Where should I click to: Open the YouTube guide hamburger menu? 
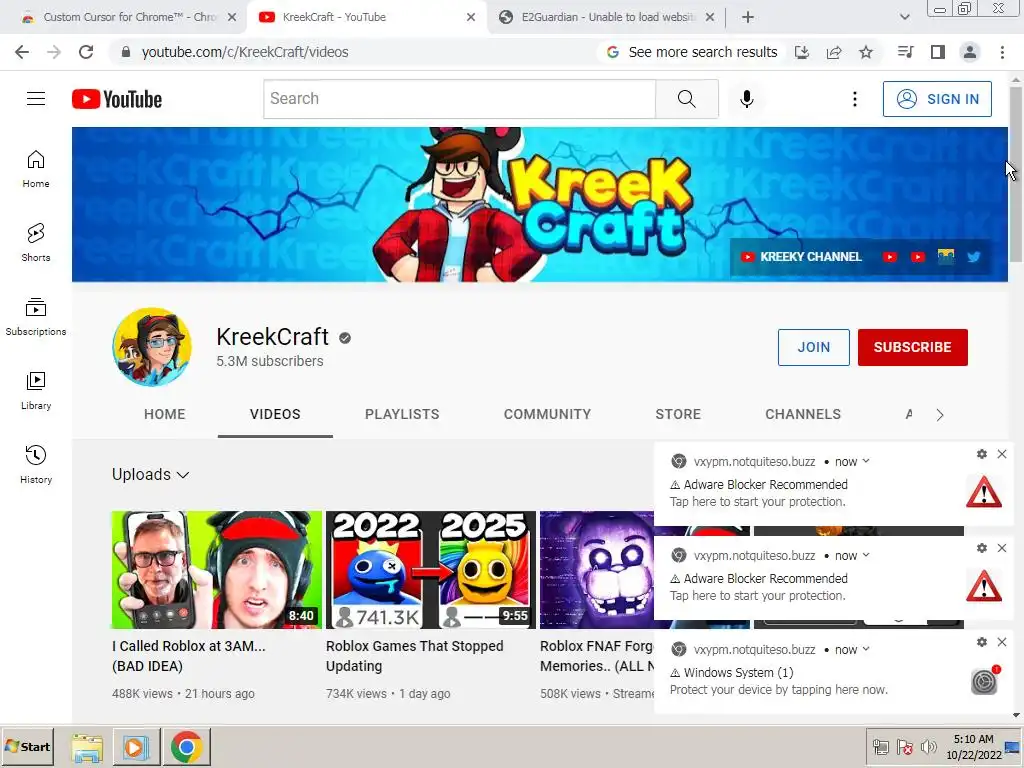click(36, 99)
